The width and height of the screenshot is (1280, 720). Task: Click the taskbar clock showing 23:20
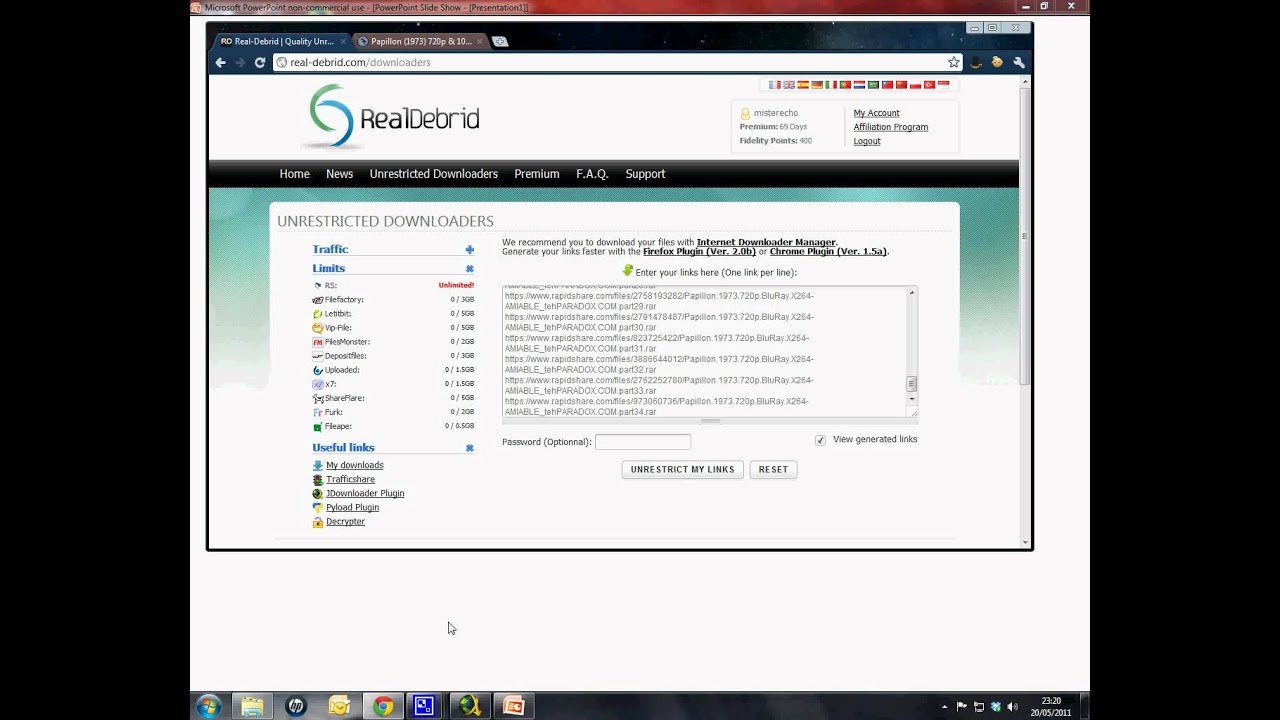point(1050,706)
